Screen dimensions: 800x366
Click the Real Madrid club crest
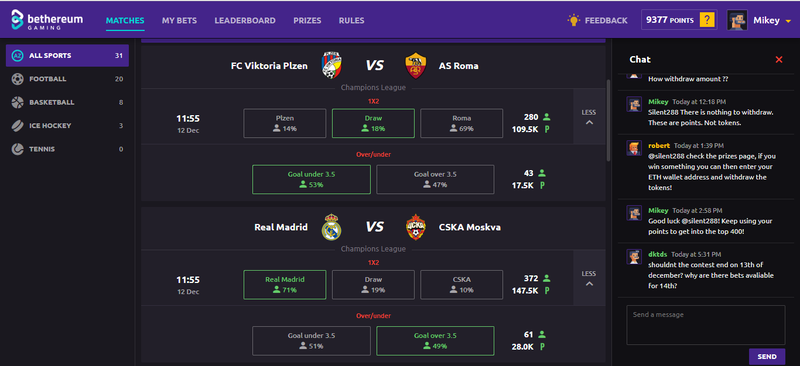coord(332,227)
